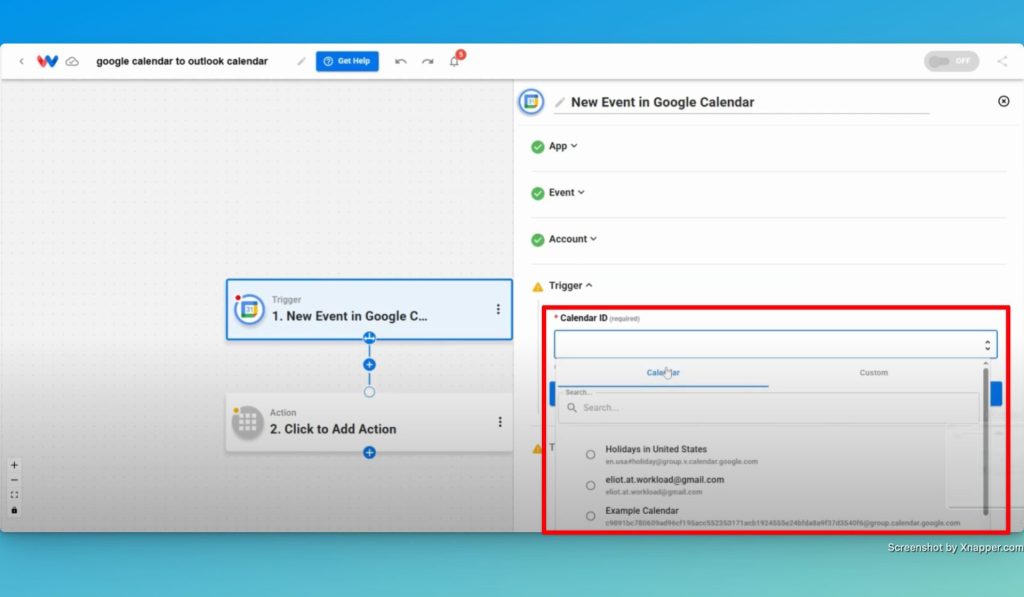This screenshot has height=597, width=1024.
Task: Collapse the Trigger section
Action: point(570,285)
